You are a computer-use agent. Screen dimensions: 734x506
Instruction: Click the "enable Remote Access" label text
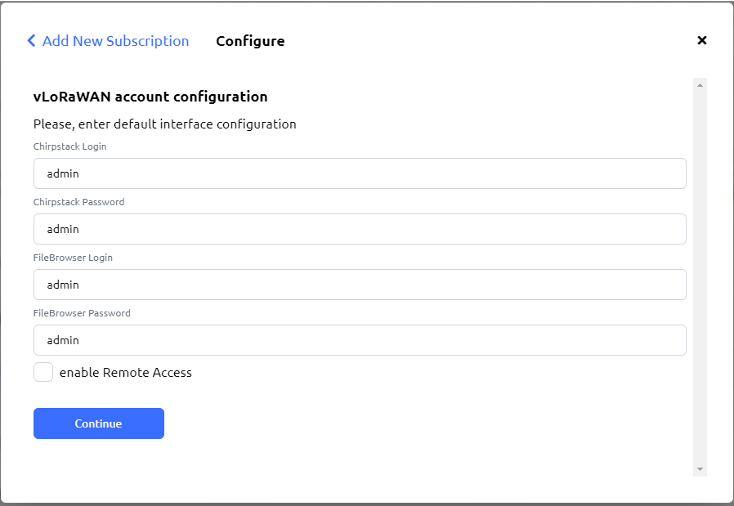[125, 373]
